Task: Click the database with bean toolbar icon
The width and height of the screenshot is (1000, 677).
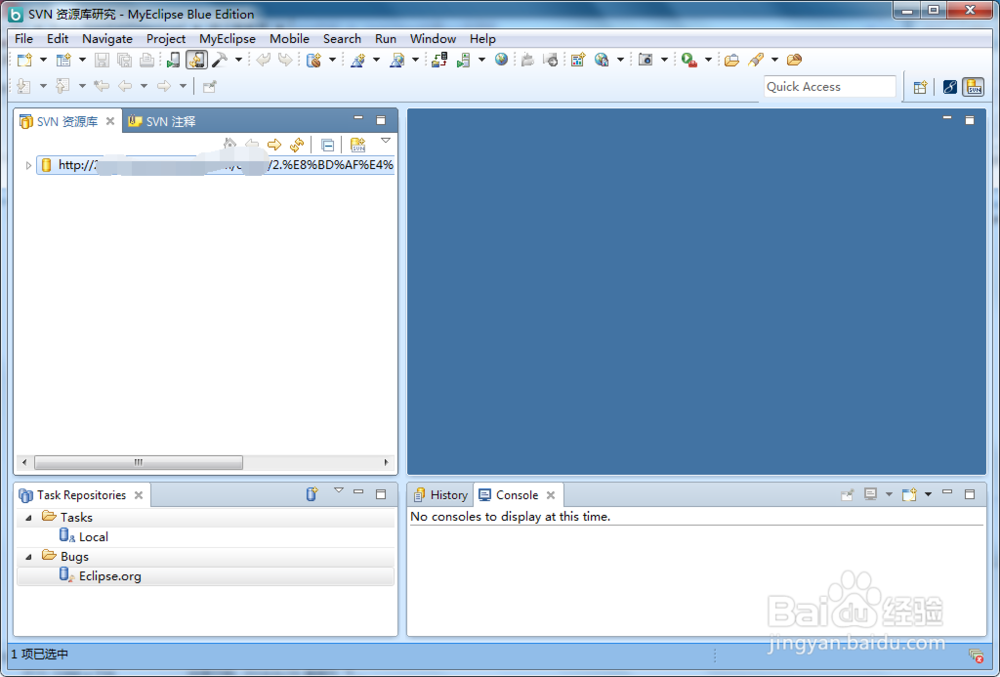Action: click(313, 60)
